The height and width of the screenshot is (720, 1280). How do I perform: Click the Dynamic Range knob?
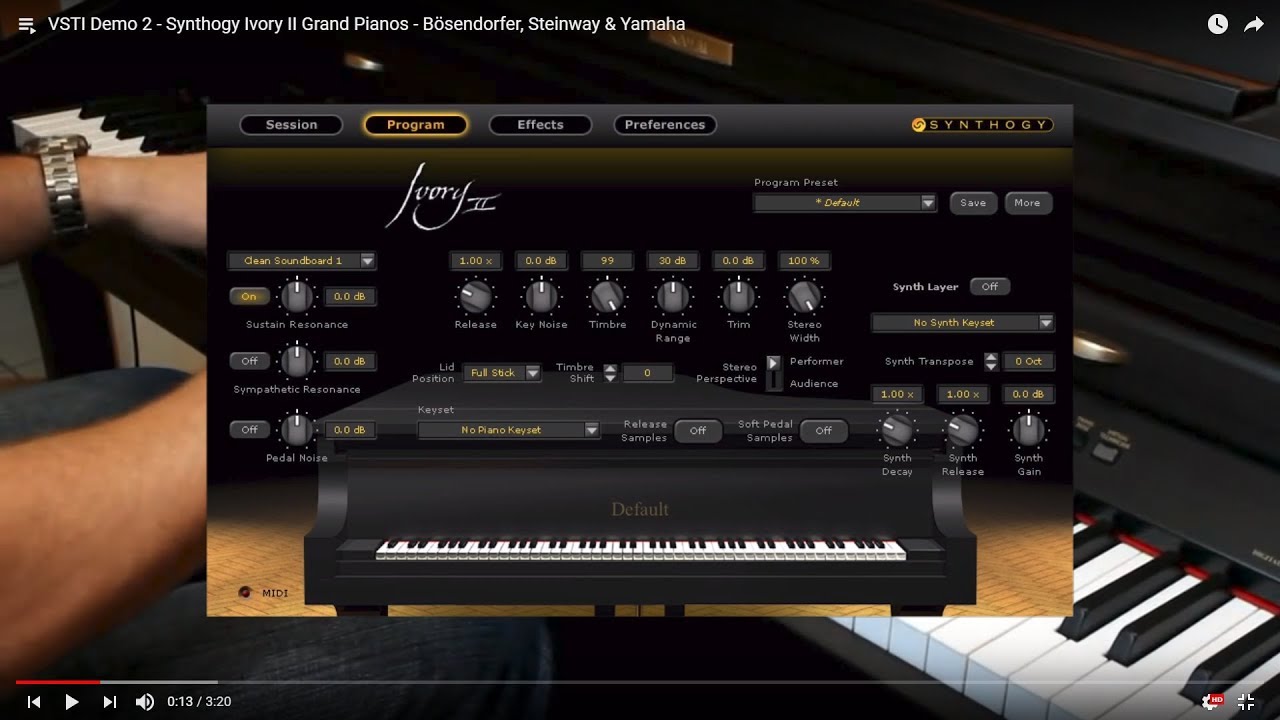(x=673, y=296)
